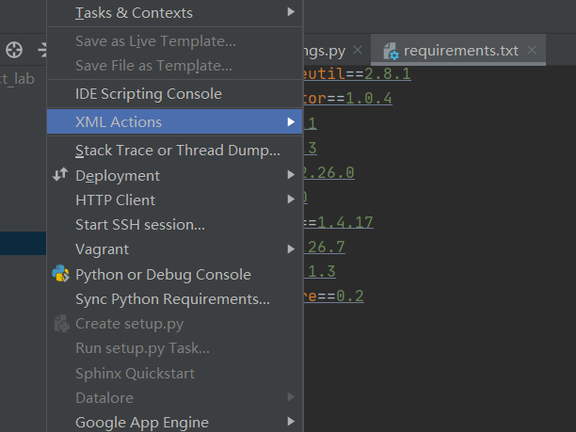Image resolution: width=576 pixels, height=432 pixels.
Task: Click the 1.3 version text in editor
Action: [321, 271]
